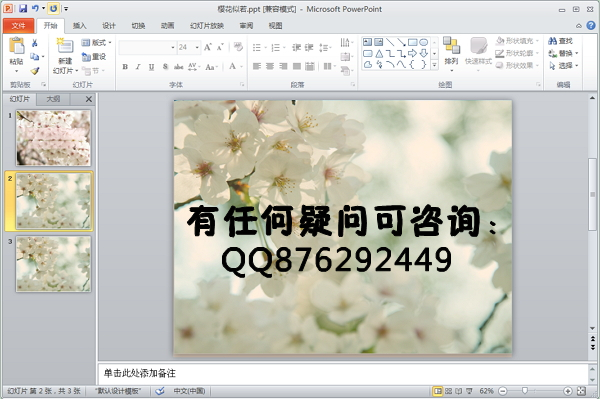Select the right arrow shape
Viewport: 600px width, 399px height.
[x=412, y=53]
